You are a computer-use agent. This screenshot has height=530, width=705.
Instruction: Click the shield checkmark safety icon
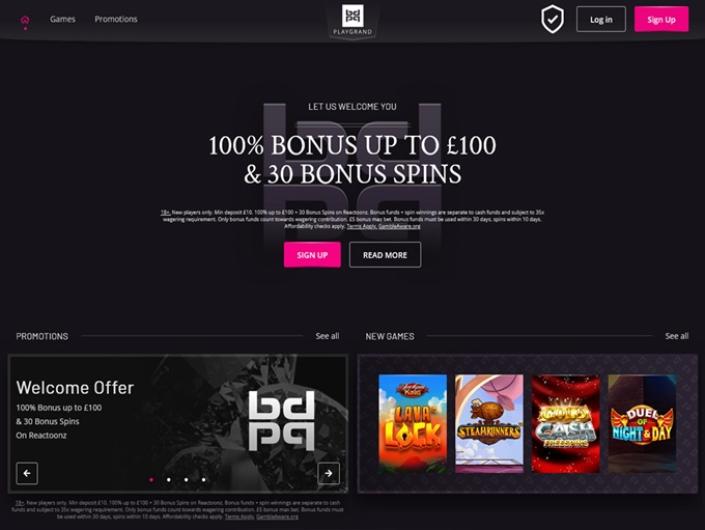pyautogui.click(x=552, y=19)
